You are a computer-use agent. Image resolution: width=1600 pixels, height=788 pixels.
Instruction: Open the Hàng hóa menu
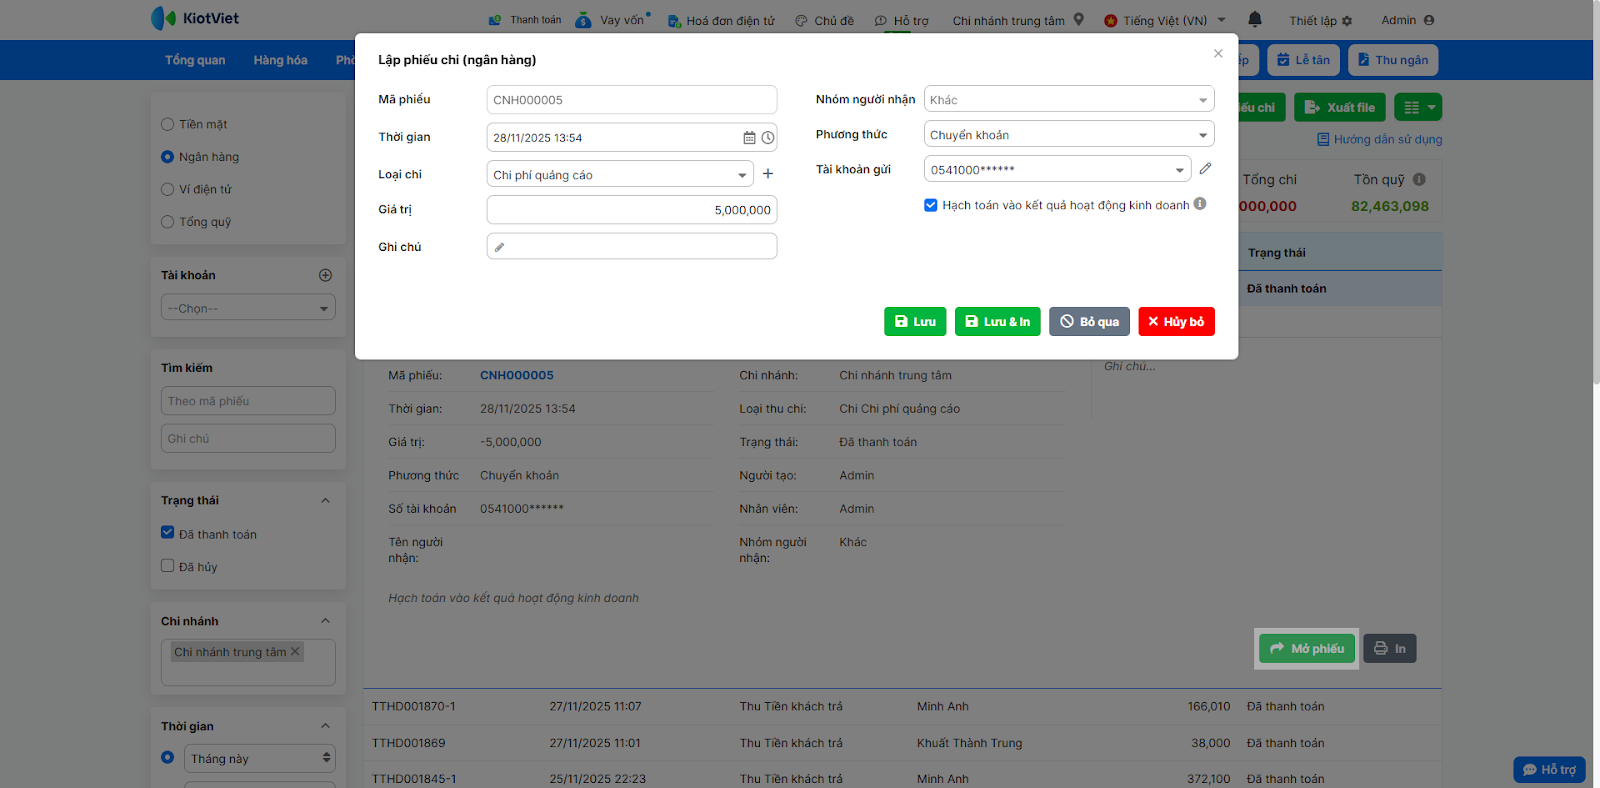pos(280,60)
